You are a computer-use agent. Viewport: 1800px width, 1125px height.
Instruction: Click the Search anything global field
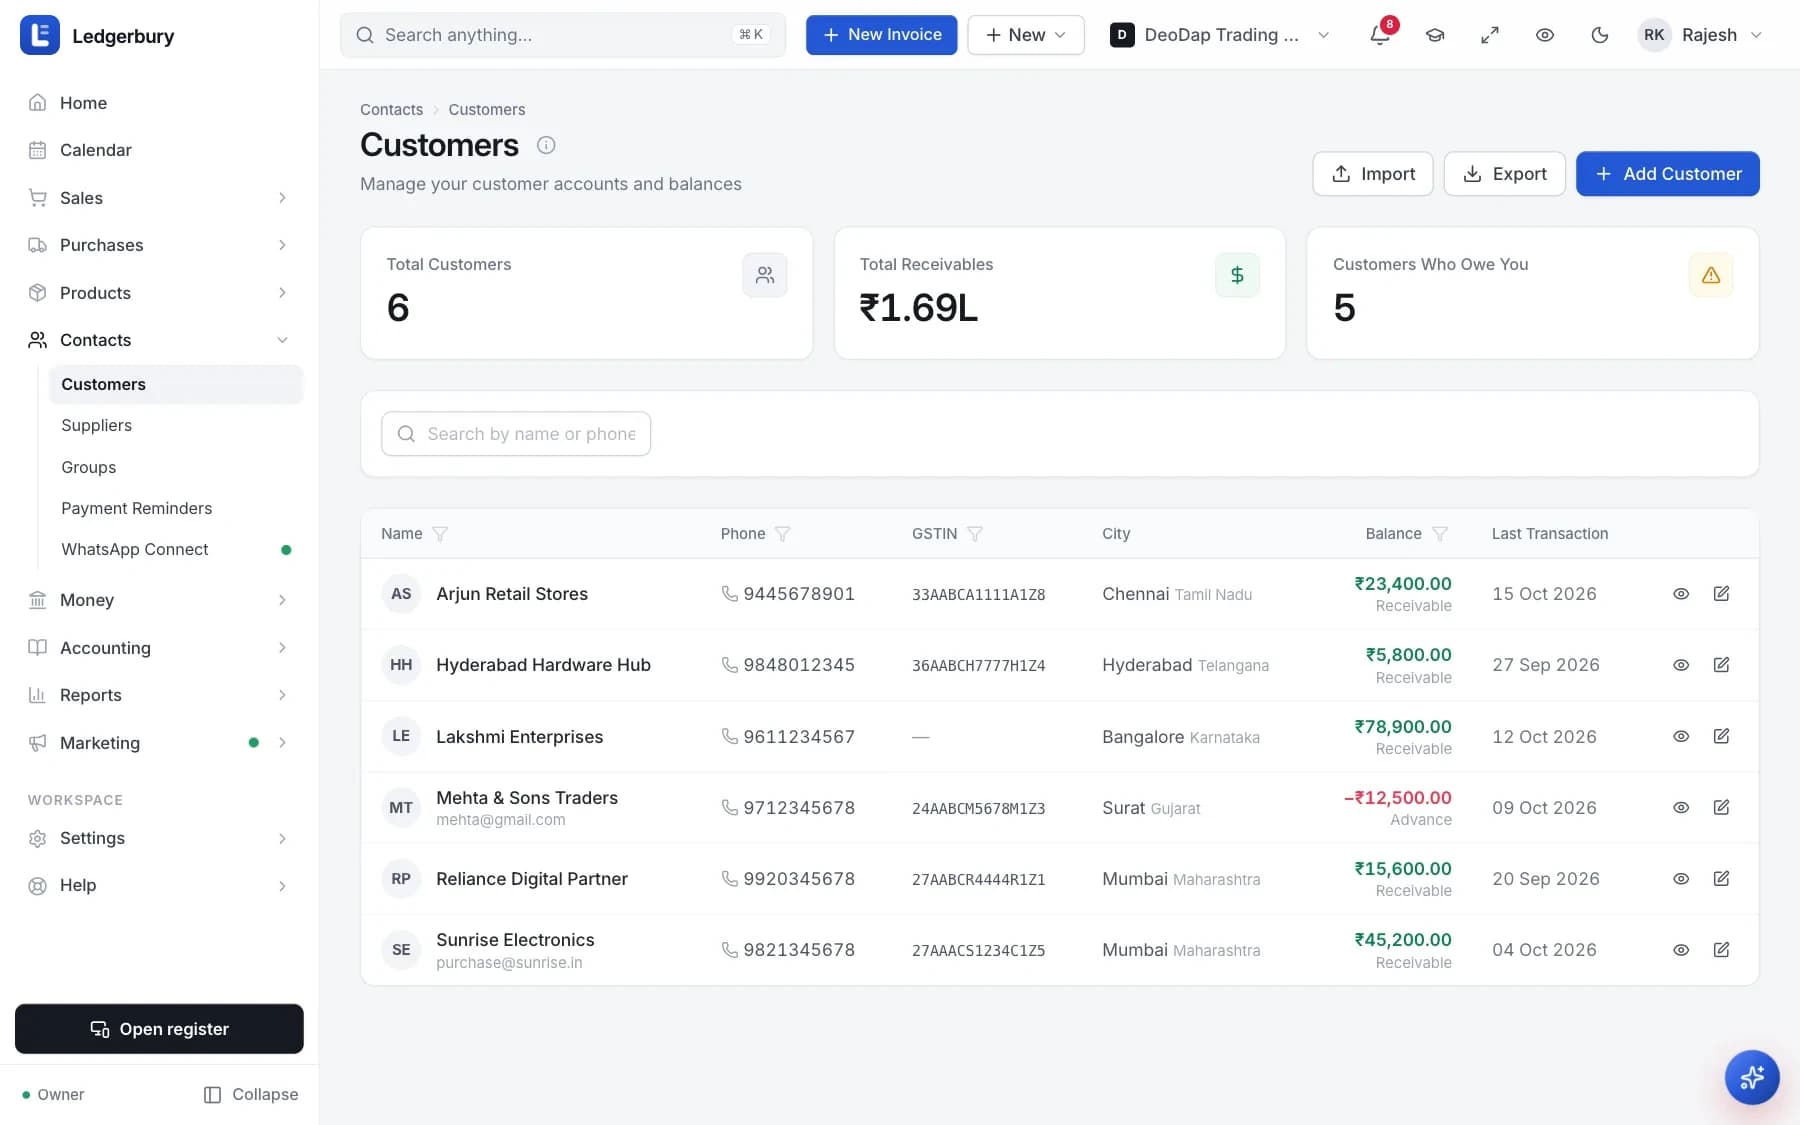click(x=563, y=35)
